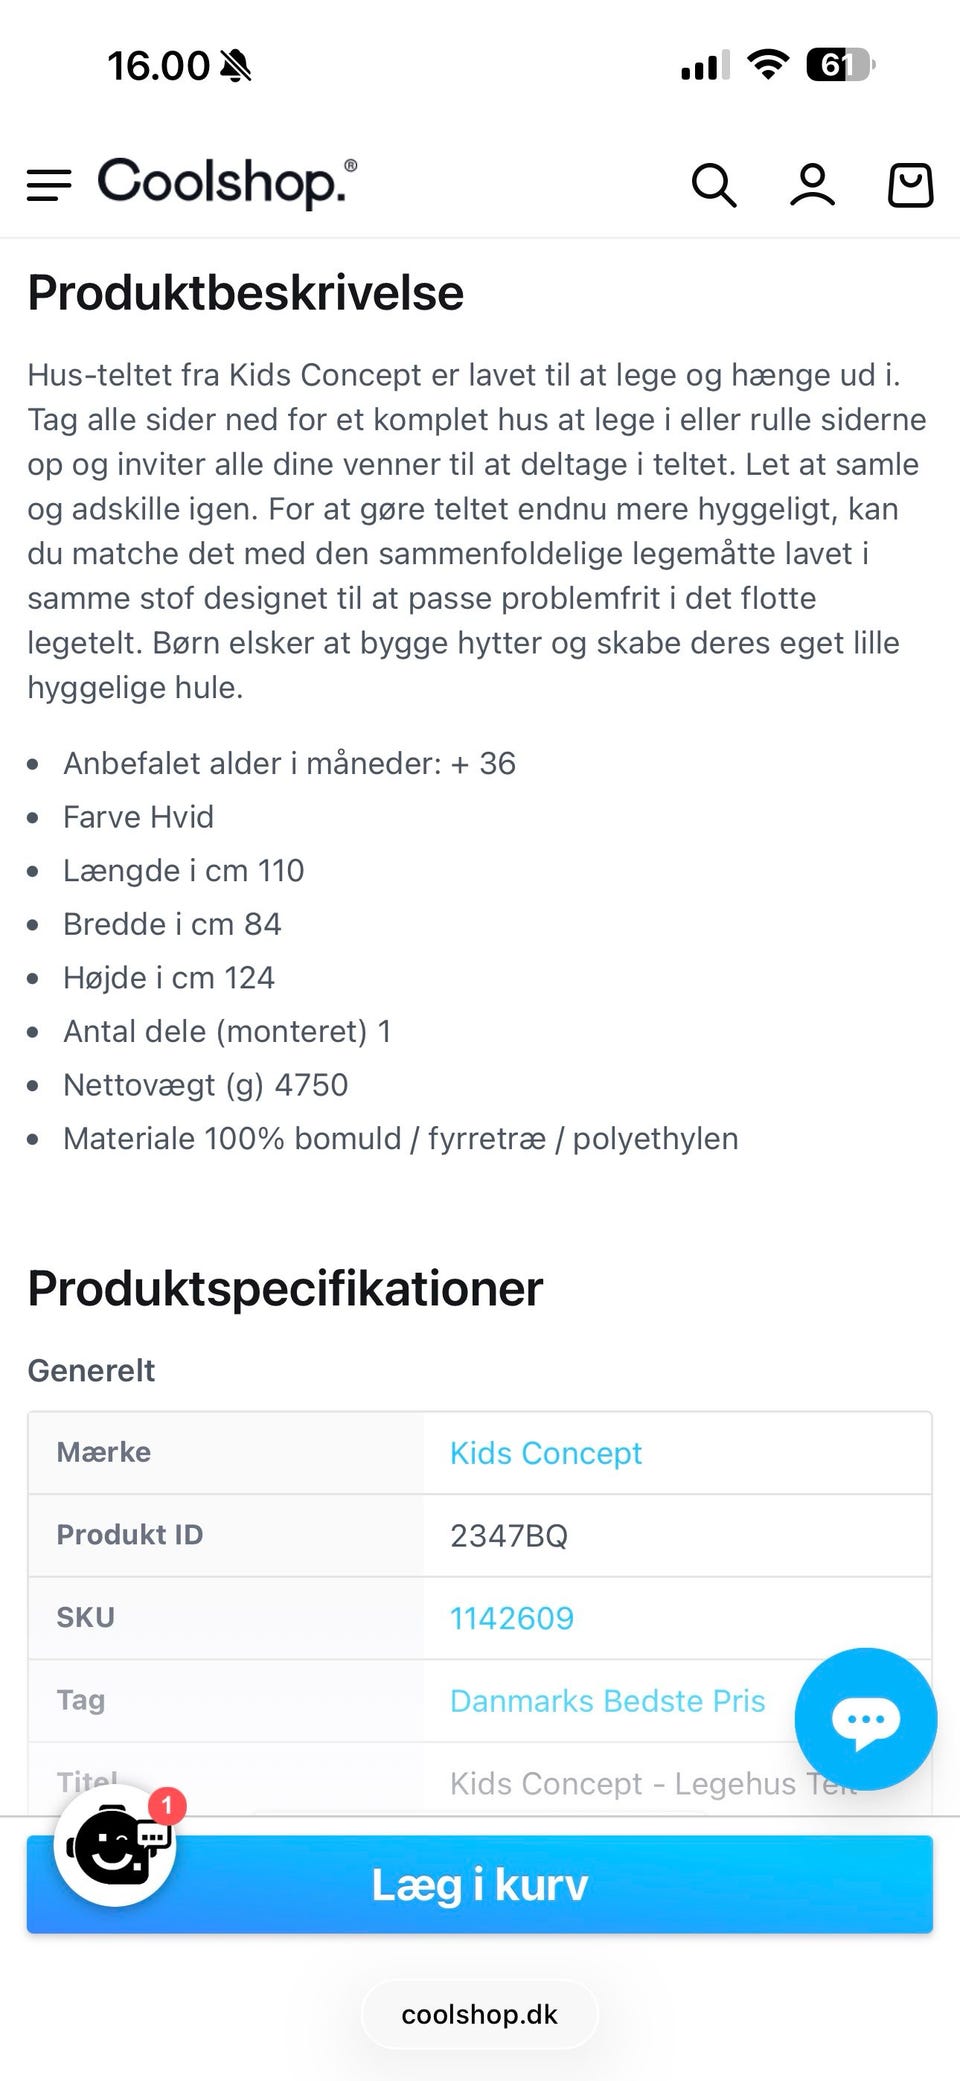
Task: Tap the Generelt section label
Action: [x=91, y=1370]
